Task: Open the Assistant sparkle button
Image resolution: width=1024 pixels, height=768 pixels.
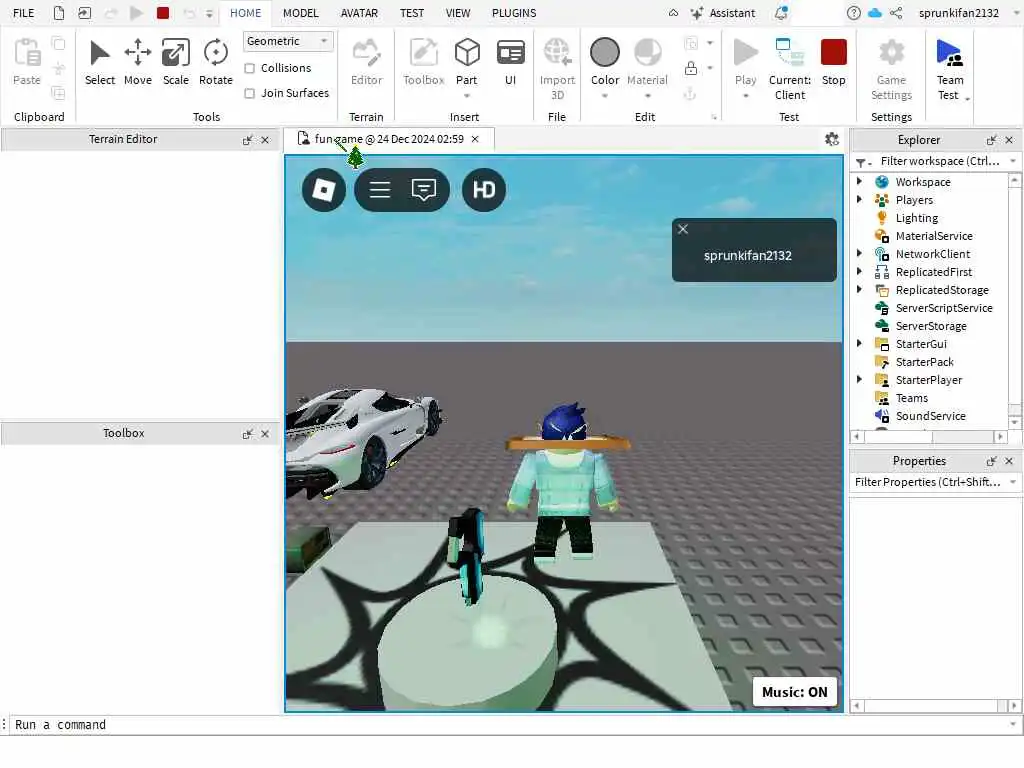Action: [x=722, y=13]
